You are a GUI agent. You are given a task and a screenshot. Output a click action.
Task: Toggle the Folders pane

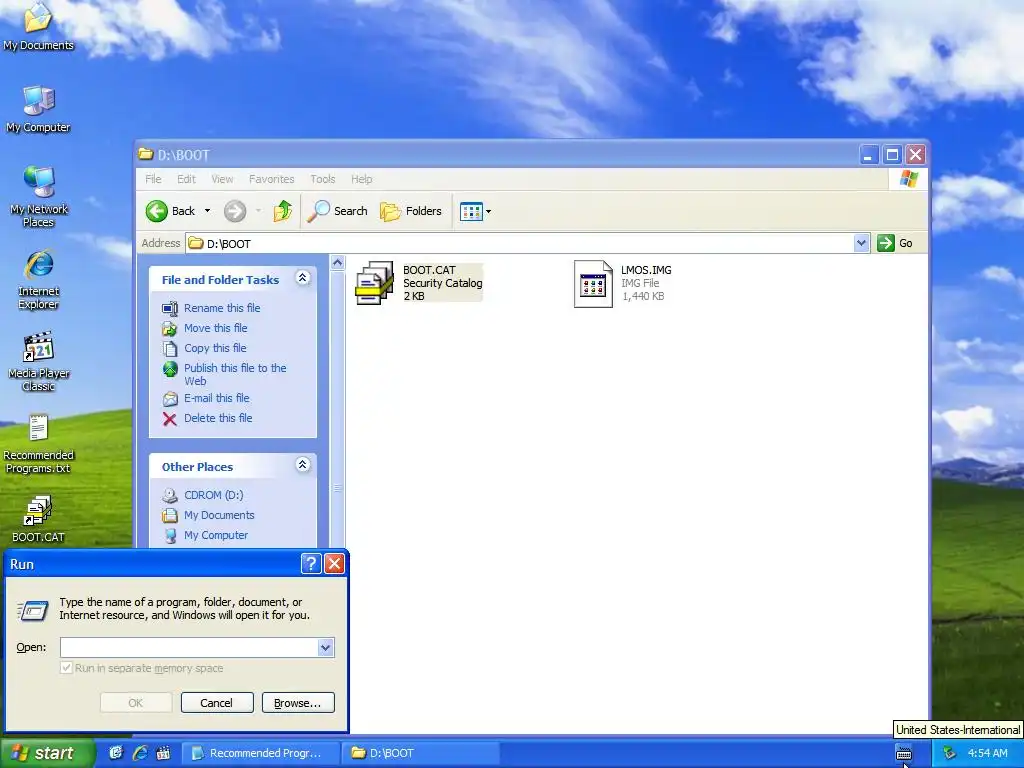click(x=411, y=211)
